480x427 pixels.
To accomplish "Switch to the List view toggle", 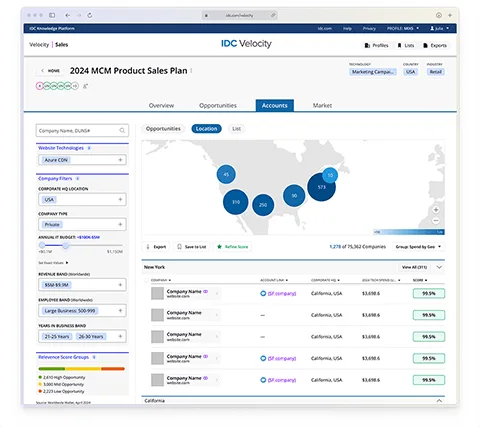I will point(236,129).
